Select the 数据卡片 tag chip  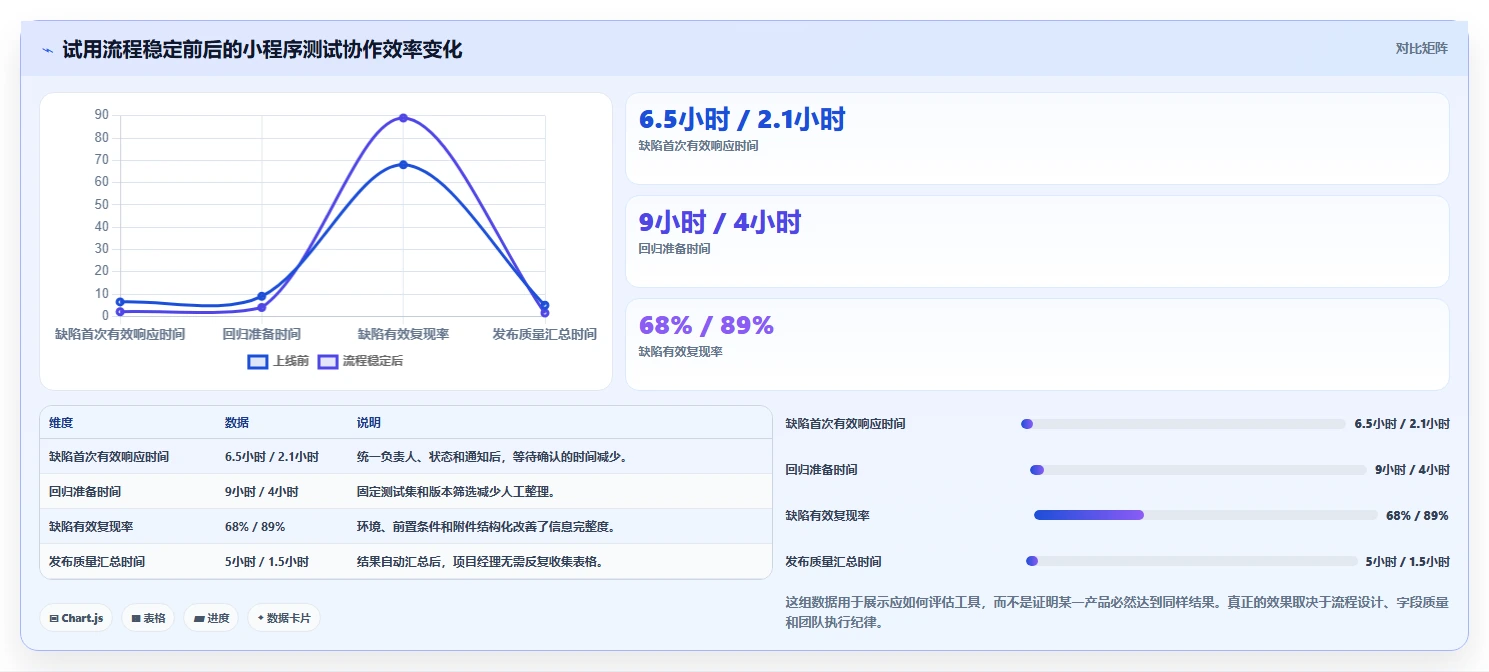pyautogui.click(x=284, y=618)
